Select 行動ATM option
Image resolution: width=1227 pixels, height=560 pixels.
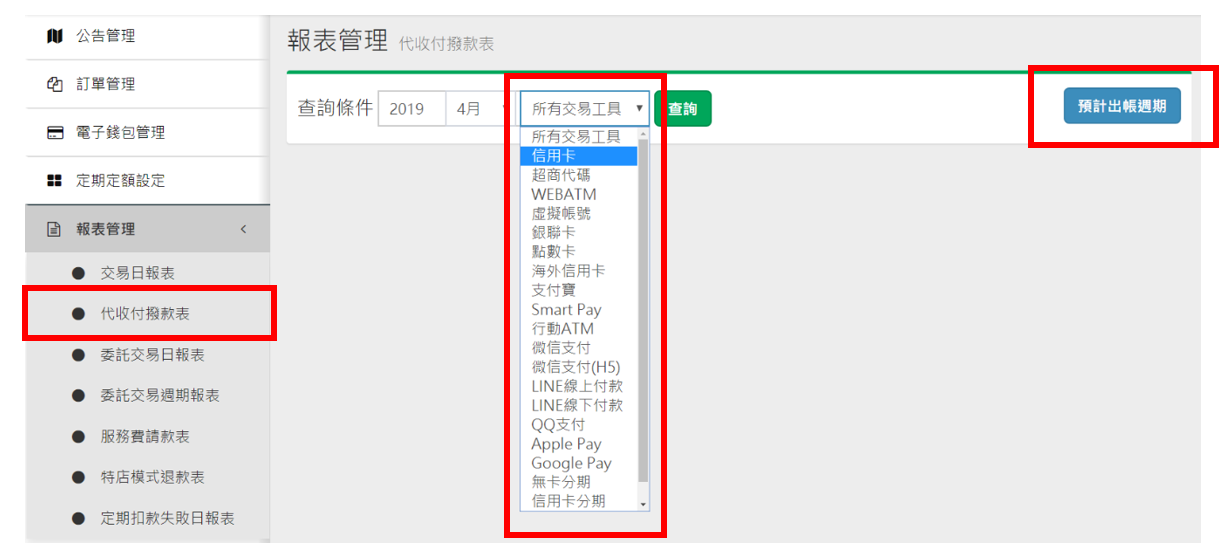click(578, 328)
